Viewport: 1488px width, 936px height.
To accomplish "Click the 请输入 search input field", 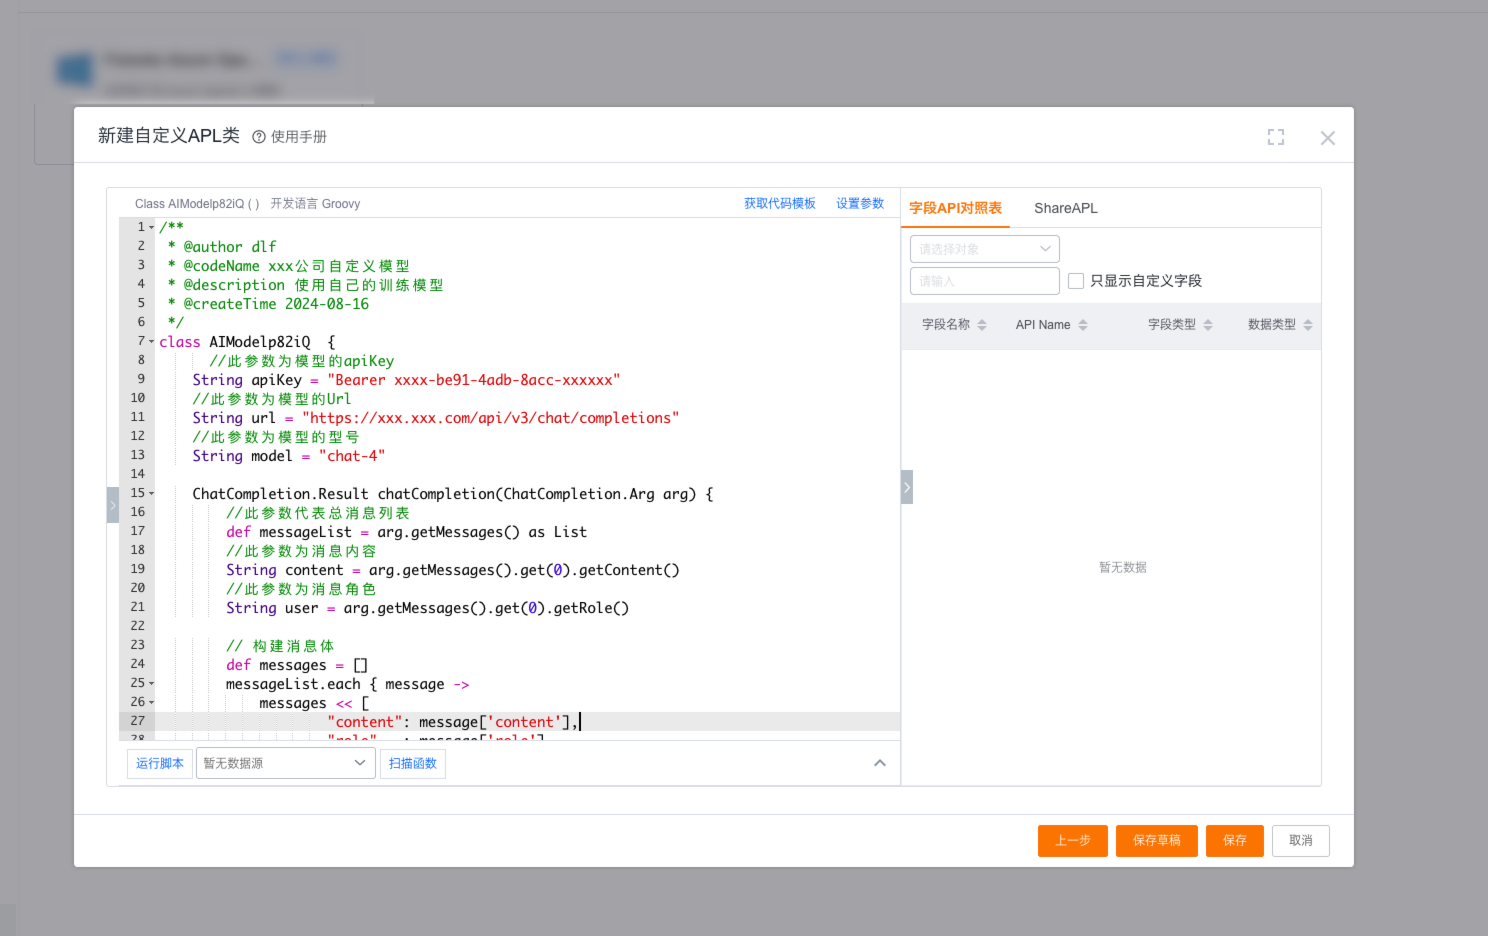I will [x=984, y=281].
